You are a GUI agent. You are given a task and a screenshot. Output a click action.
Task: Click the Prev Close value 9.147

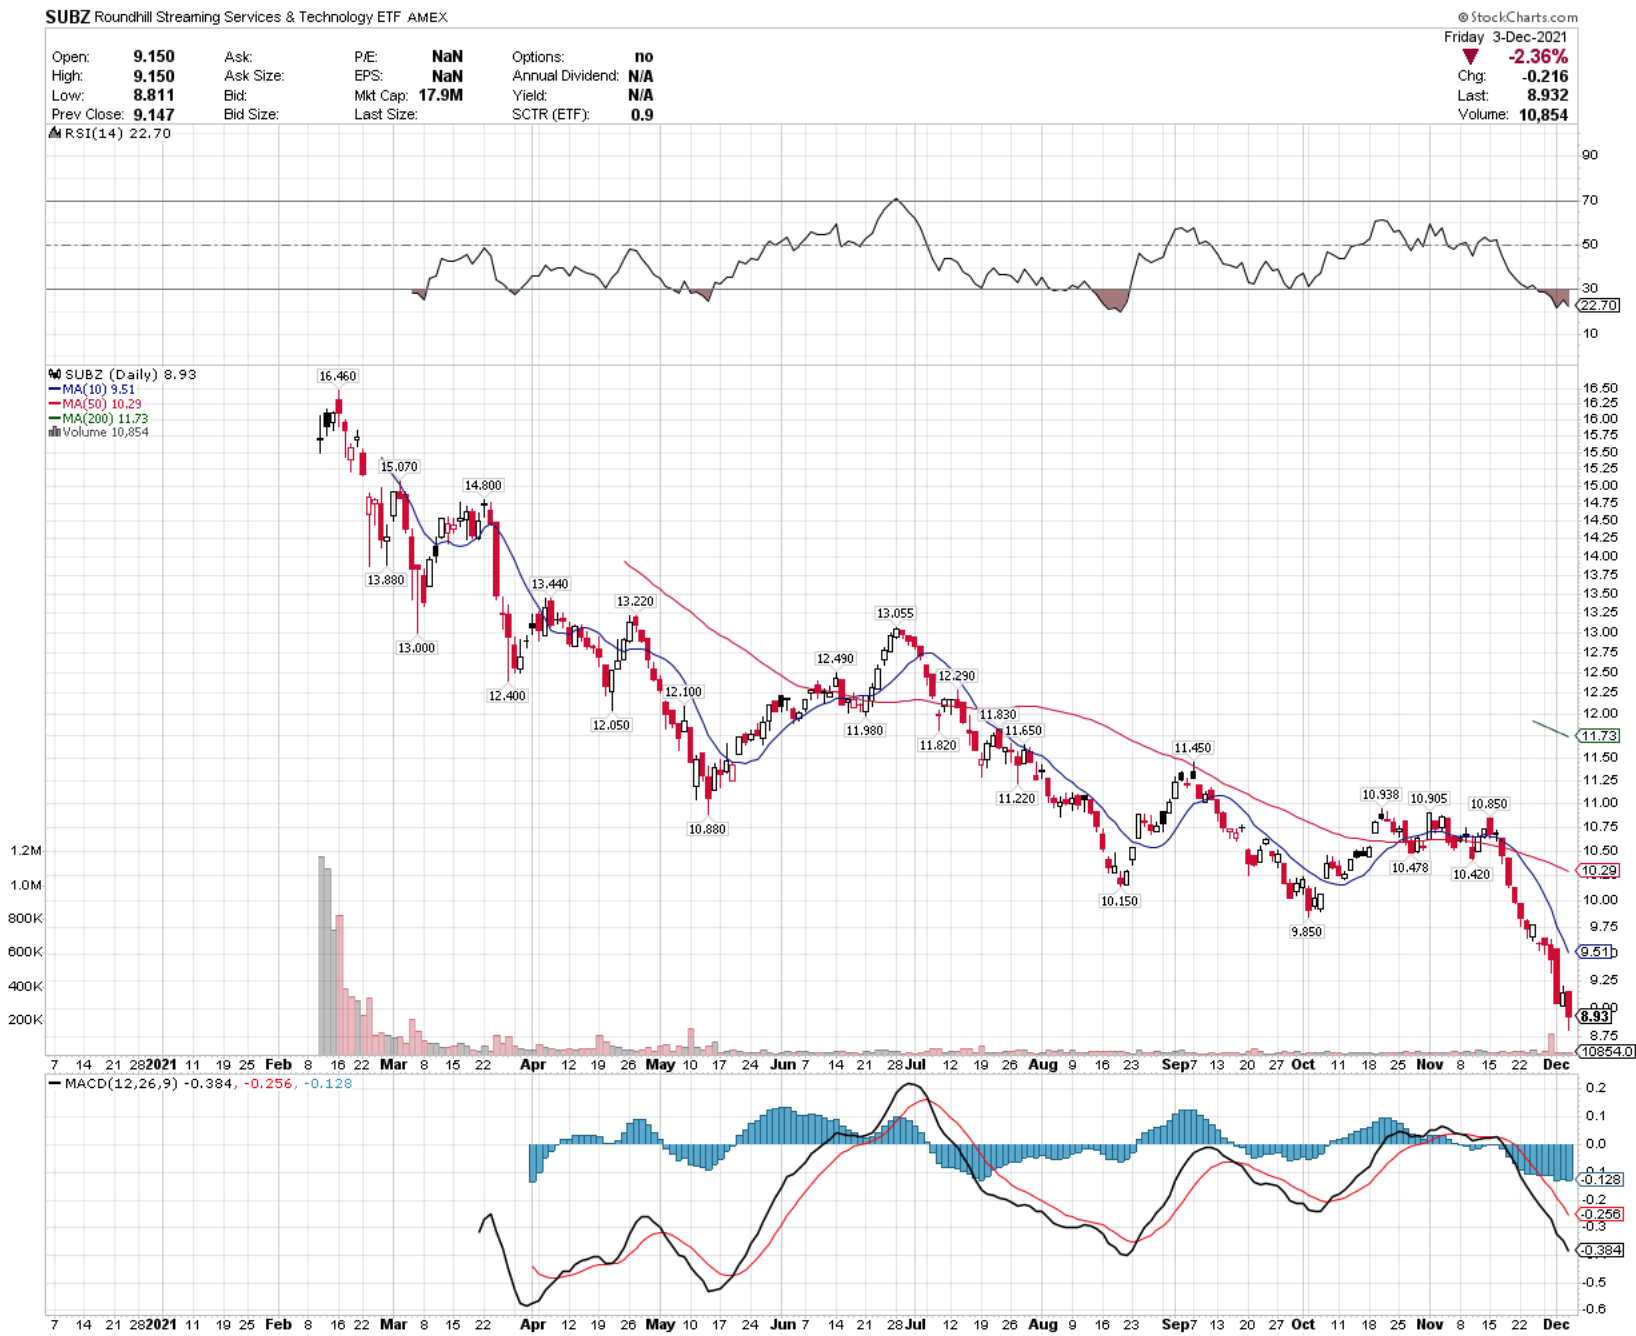click(x=154, y=114)
